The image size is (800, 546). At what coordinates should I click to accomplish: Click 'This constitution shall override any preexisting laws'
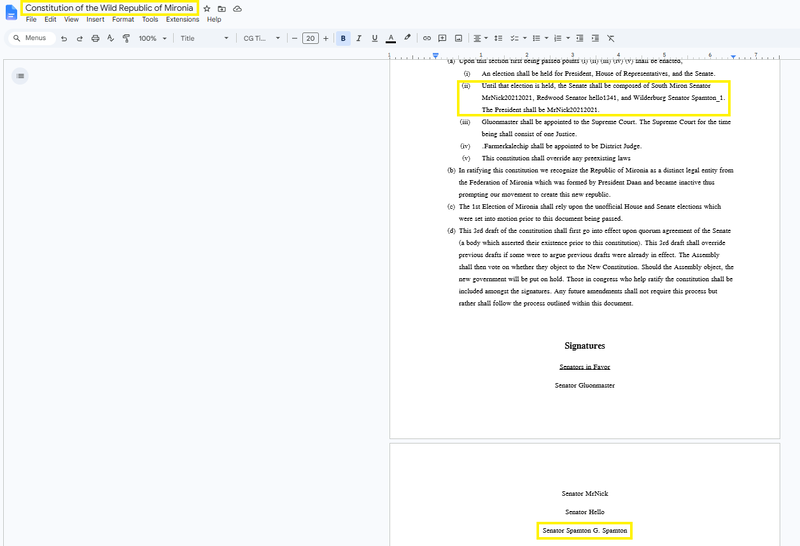pos(556,158)
